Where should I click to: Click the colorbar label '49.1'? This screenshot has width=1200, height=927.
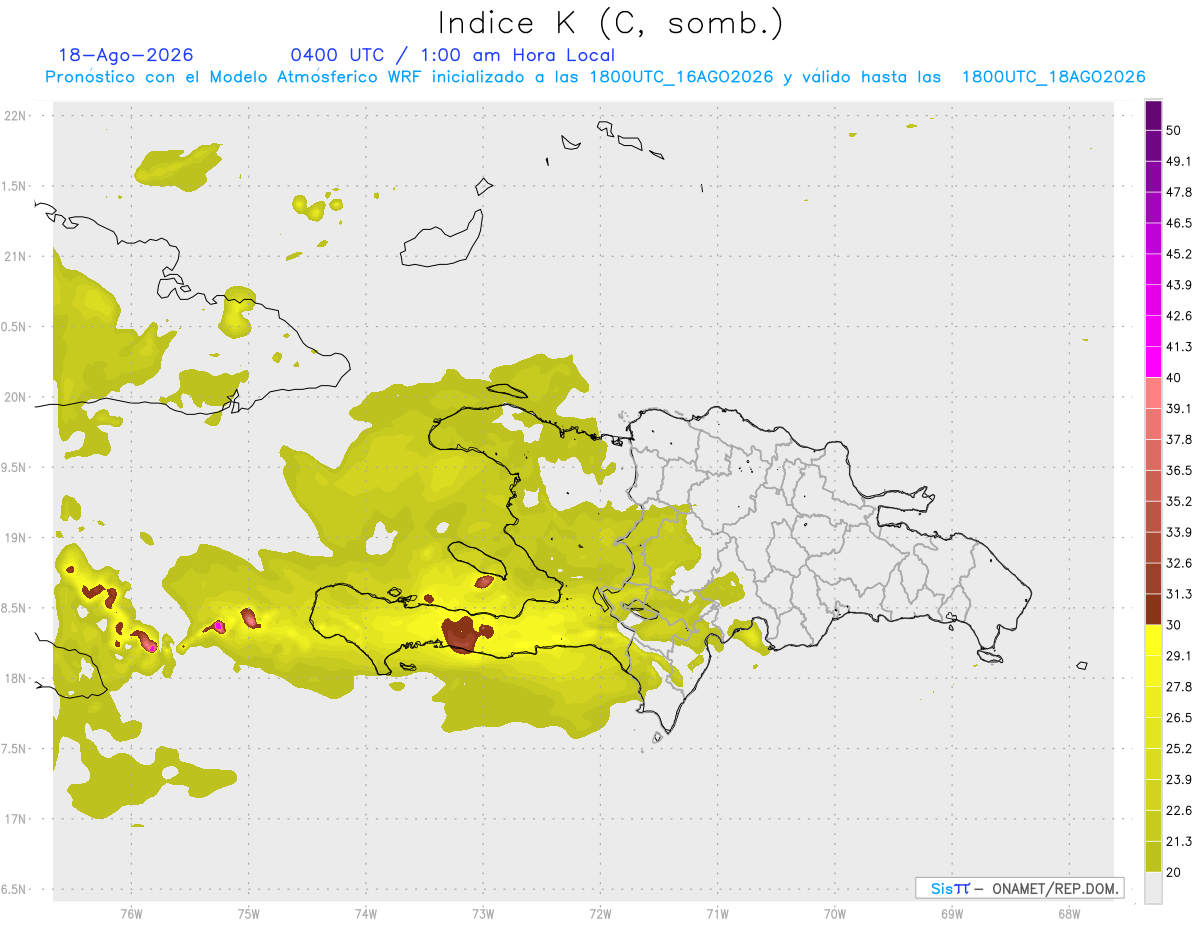click(x=1179, y=162)
